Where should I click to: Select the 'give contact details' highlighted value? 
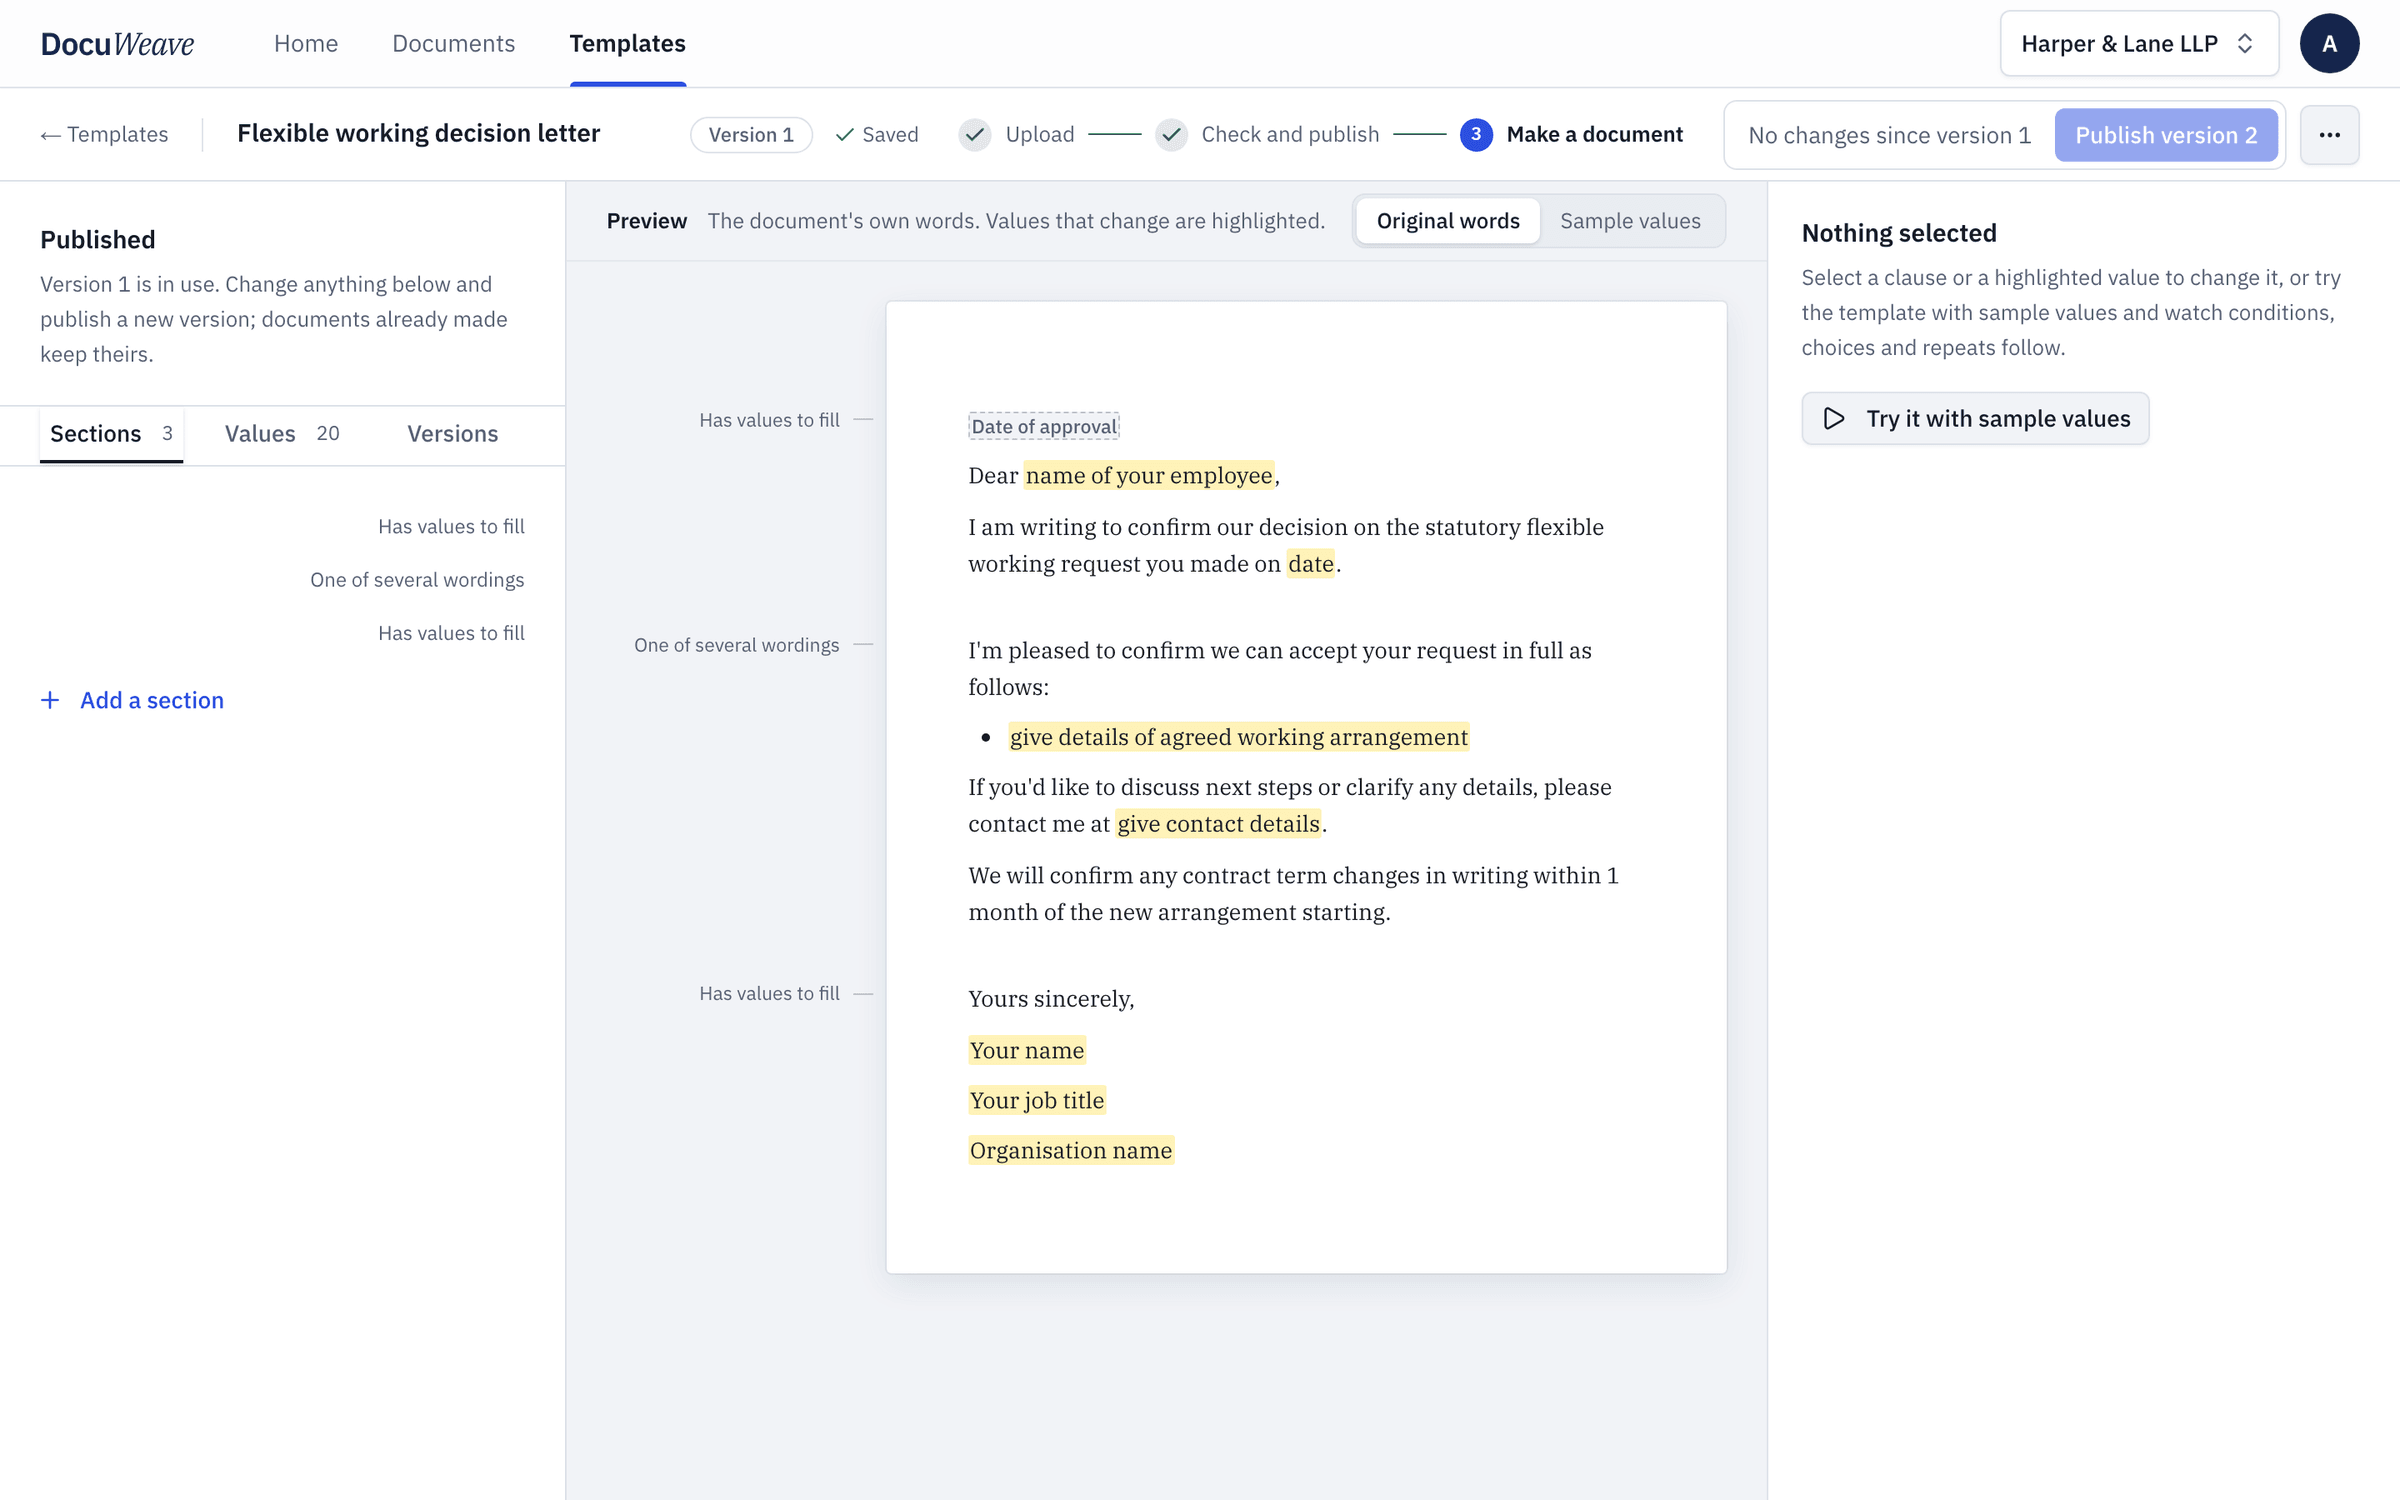click(1218, 824)
